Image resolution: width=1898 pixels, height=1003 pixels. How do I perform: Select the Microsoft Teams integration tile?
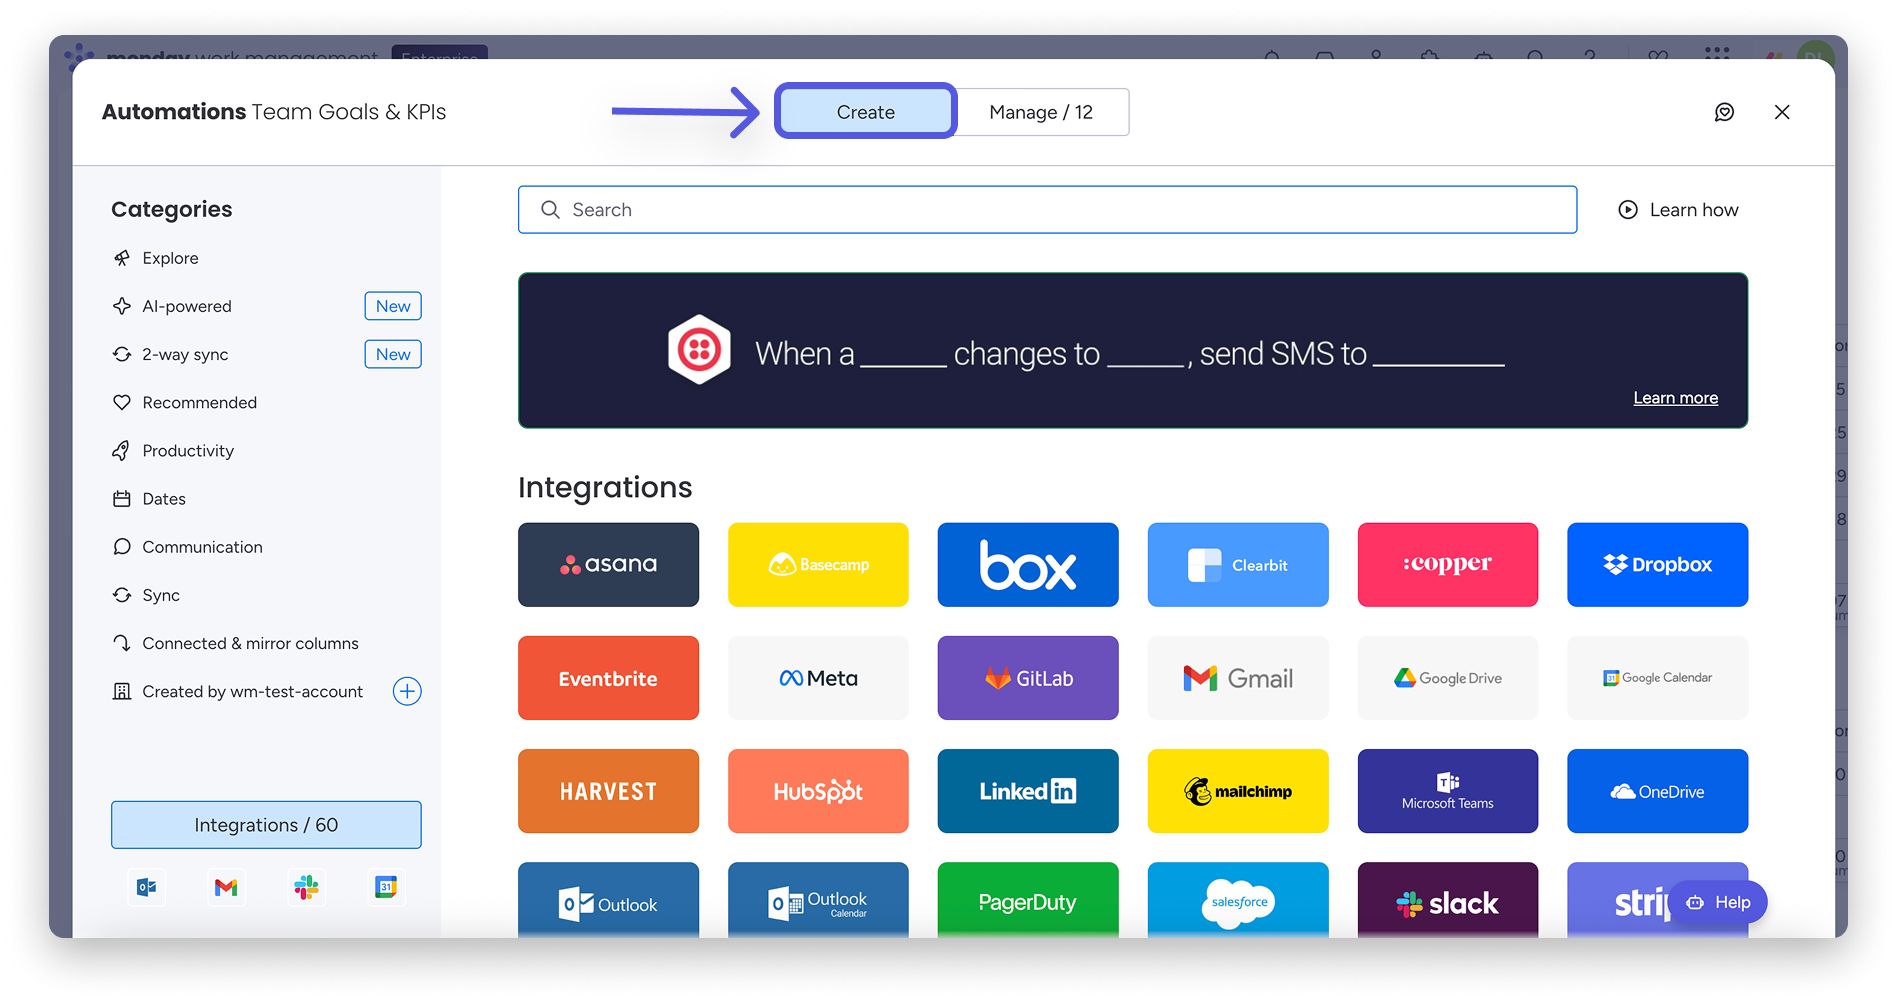pyautogui.click(x=1448, y=791)
